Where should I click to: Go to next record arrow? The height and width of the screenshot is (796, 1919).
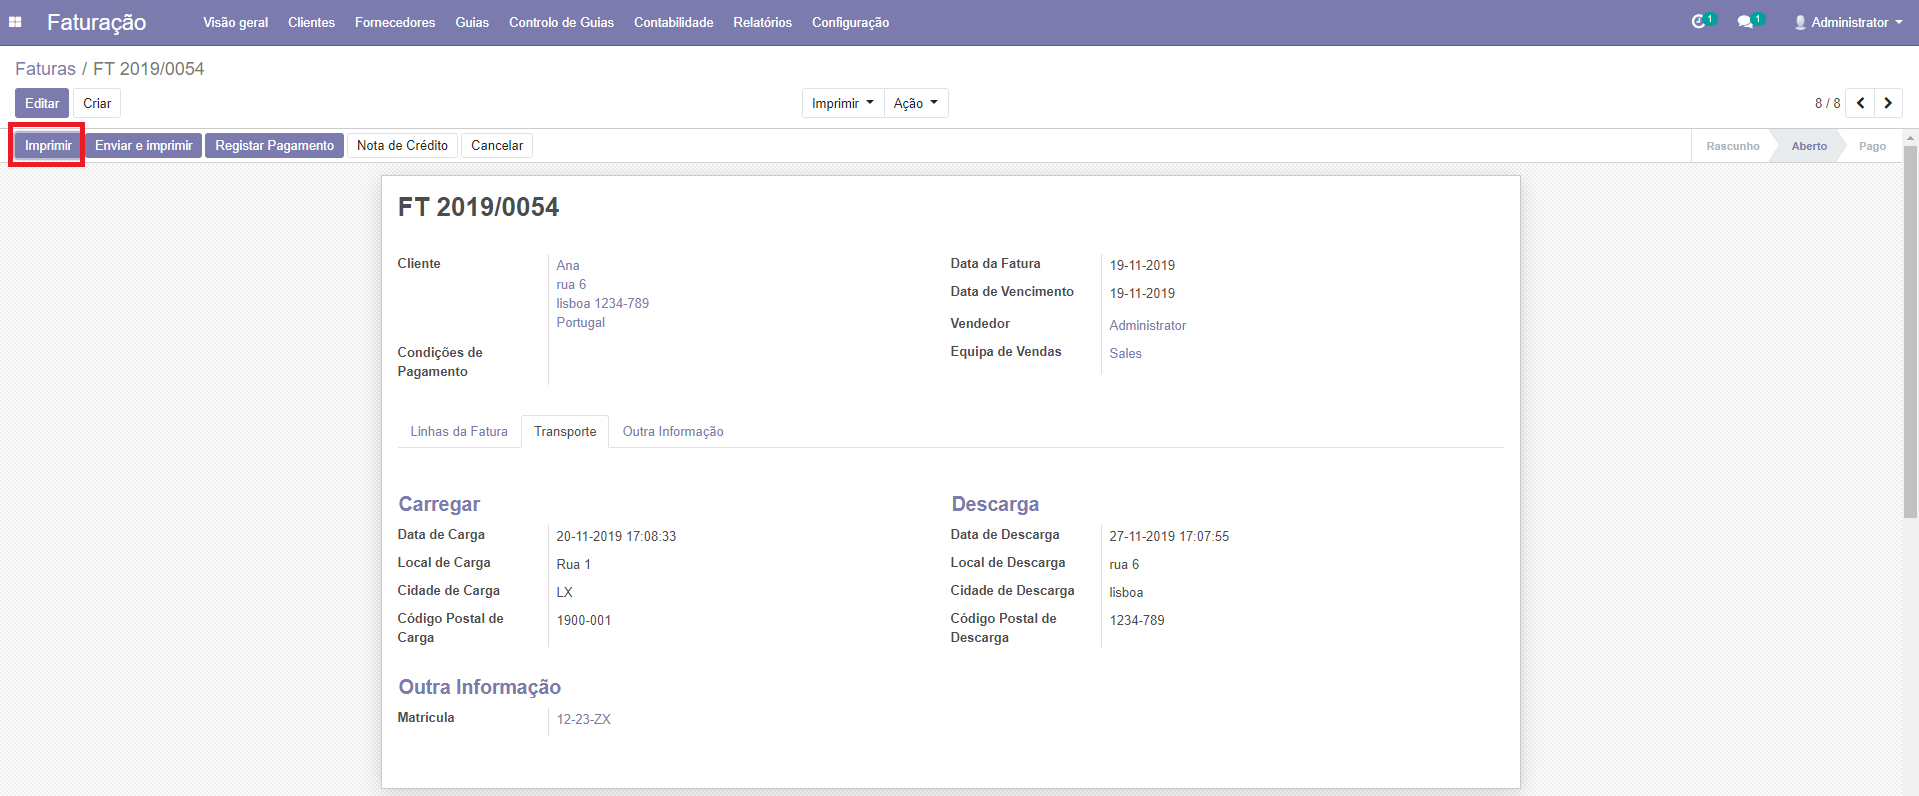click(x=1888, y=103)
